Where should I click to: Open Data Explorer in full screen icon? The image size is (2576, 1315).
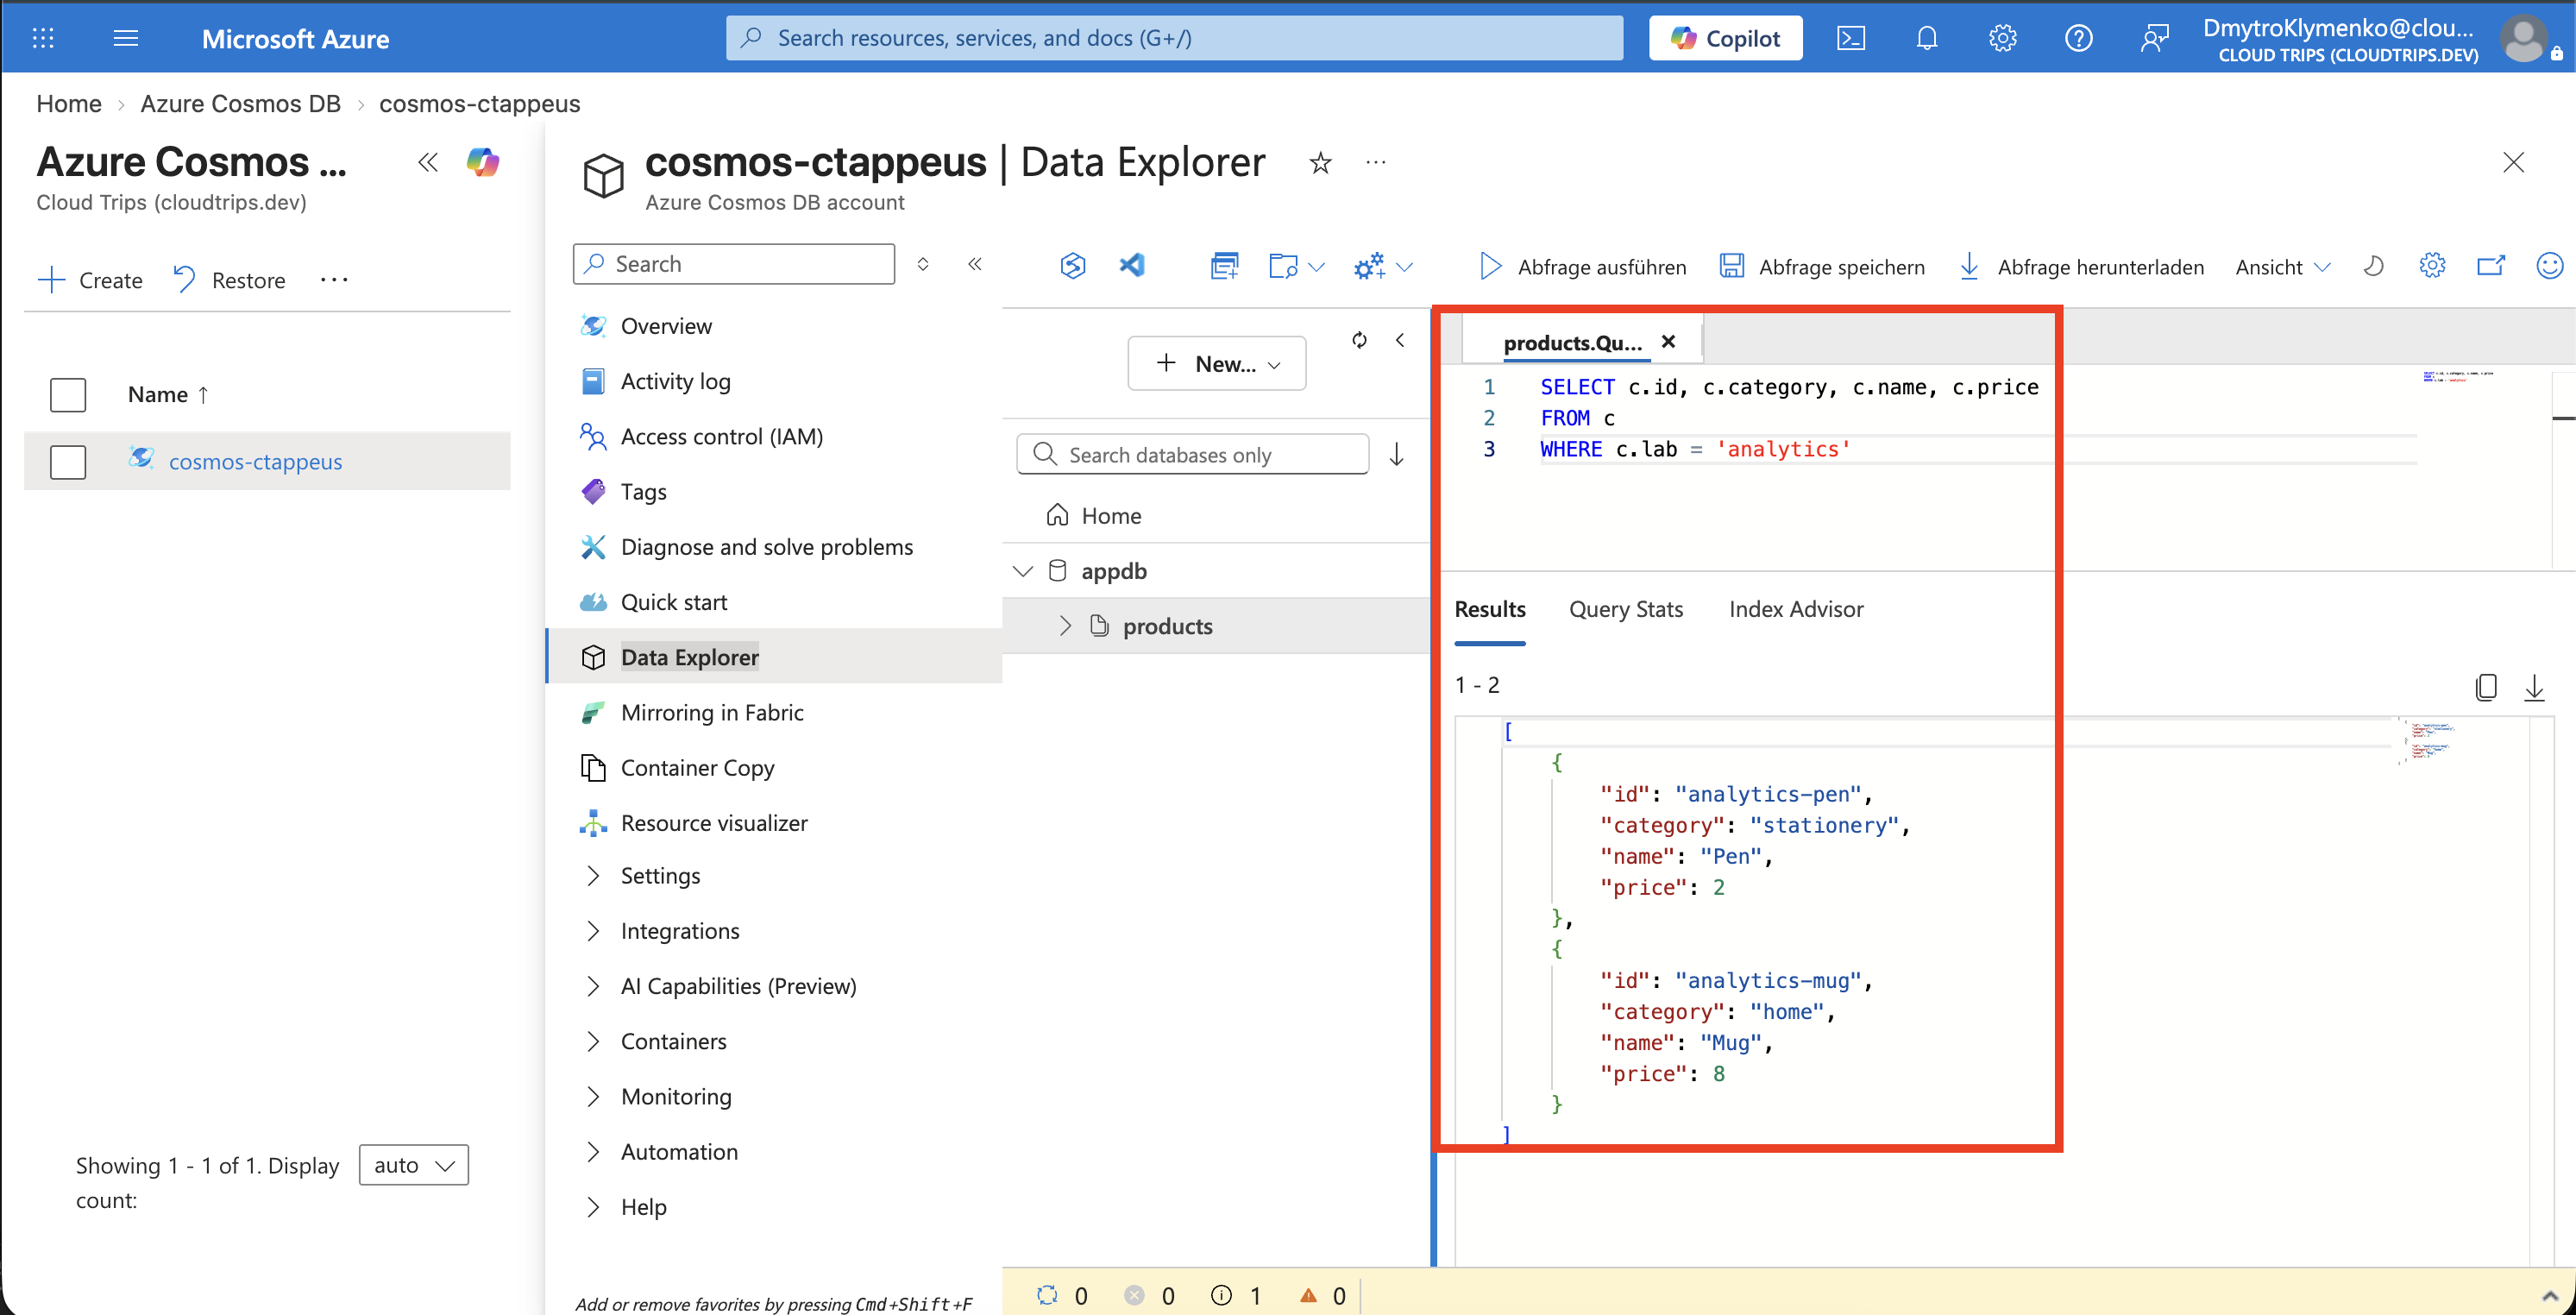point(2491,266)
